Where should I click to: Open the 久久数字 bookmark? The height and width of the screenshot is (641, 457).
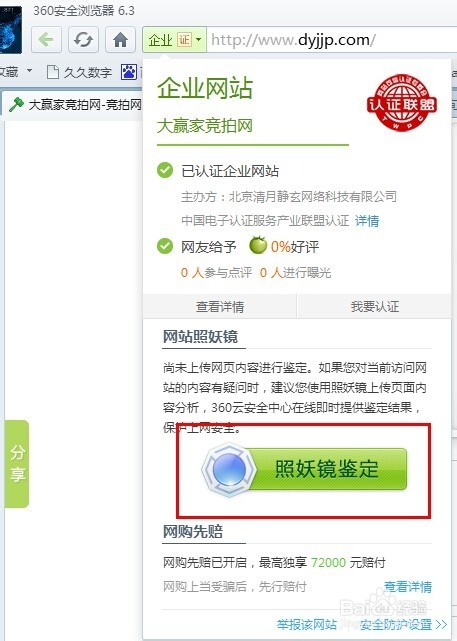tap(79, 72)
